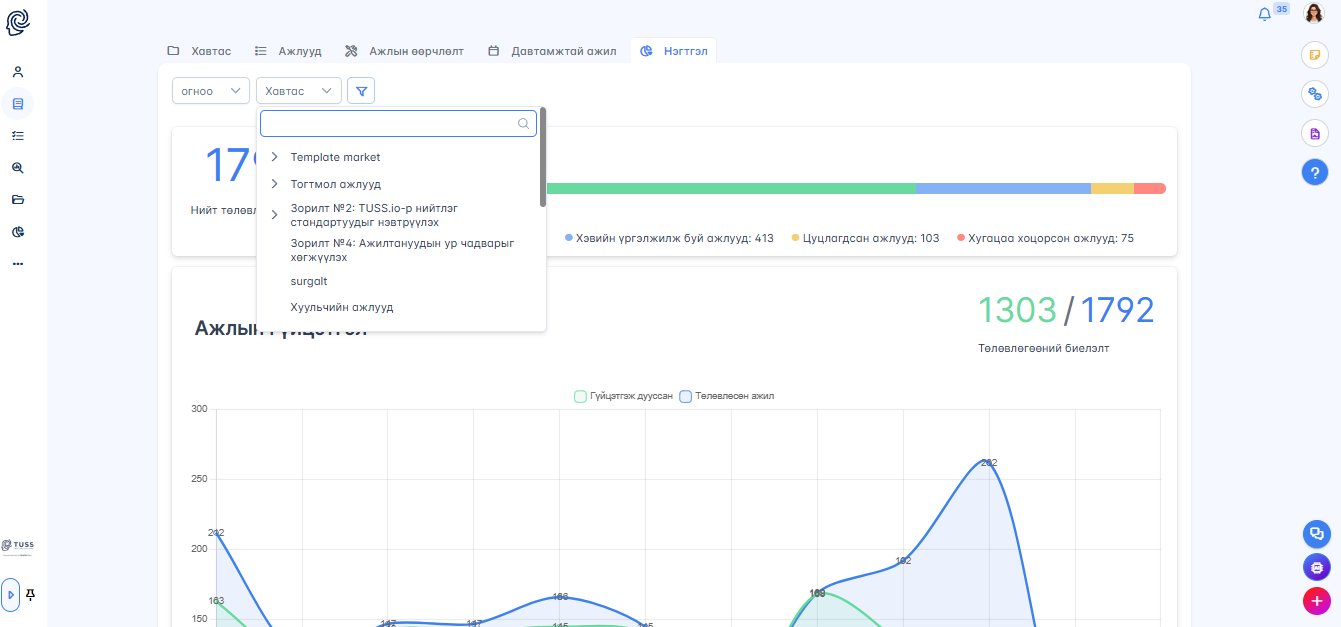Toggle Төлөвлөсөн ажил chart legend
Image resolution: width=1341 pixels, height=627 pixels.
click(x=727, y=396)
